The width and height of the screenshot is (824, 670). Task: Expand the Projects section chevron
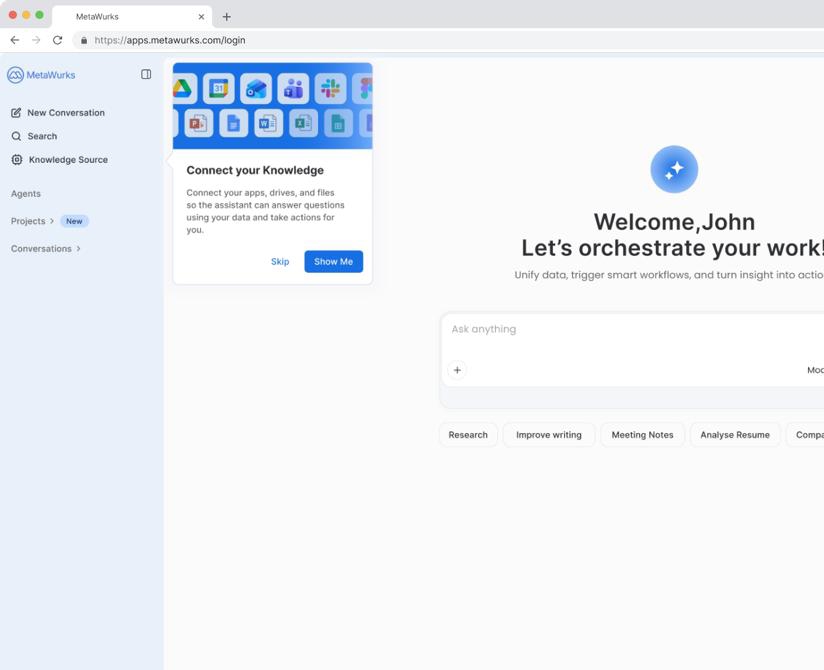pos(52,221)
